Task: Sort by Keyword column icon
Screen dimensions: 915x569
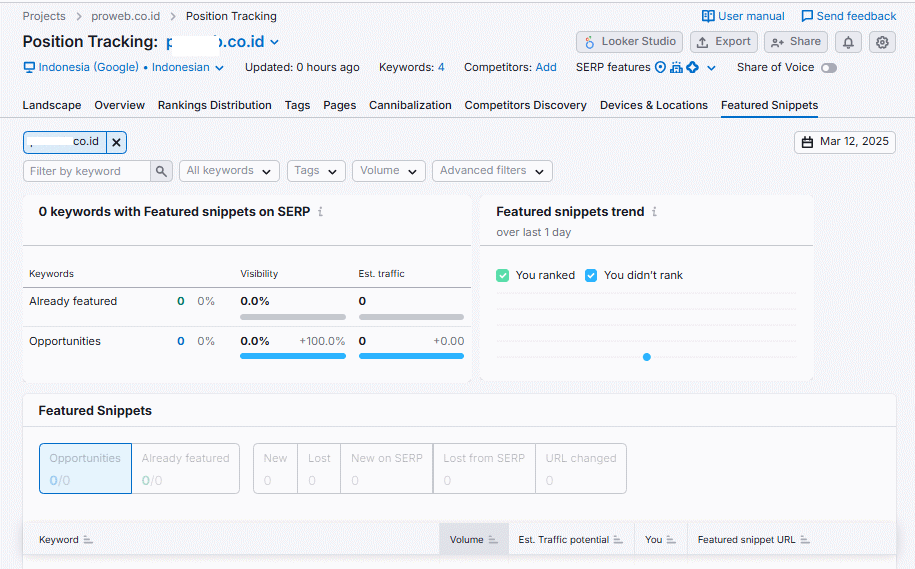Action: [88, 540]
